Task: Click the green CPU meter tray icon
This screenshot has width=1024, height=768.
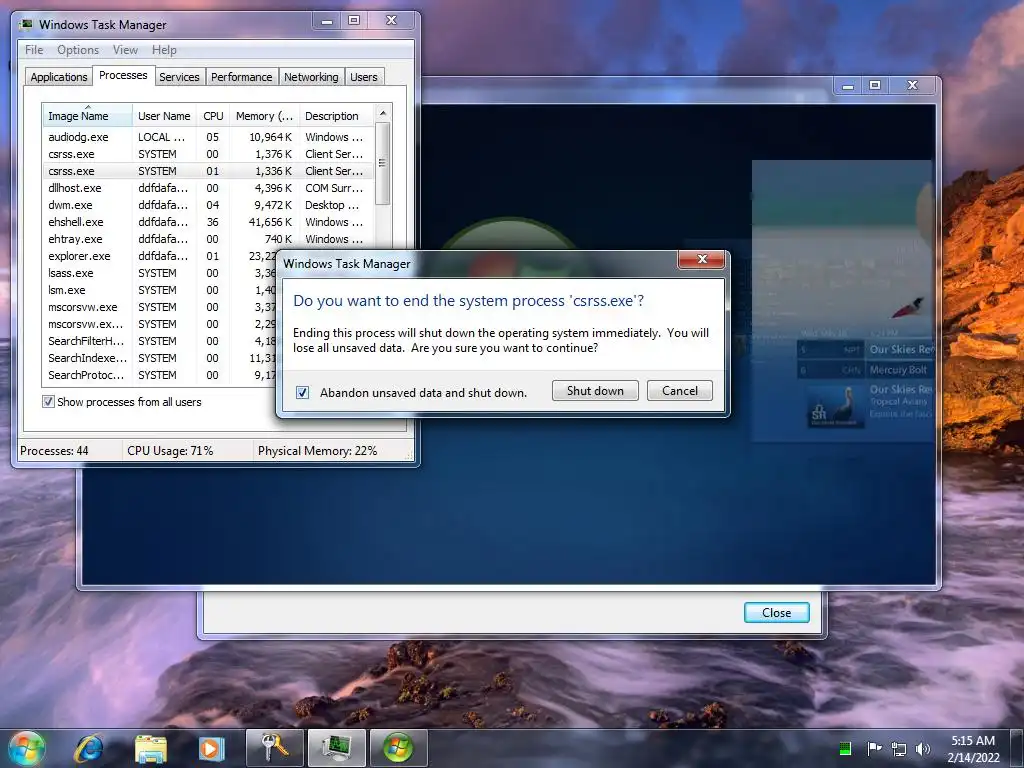Action: click(x=845, y=748)
